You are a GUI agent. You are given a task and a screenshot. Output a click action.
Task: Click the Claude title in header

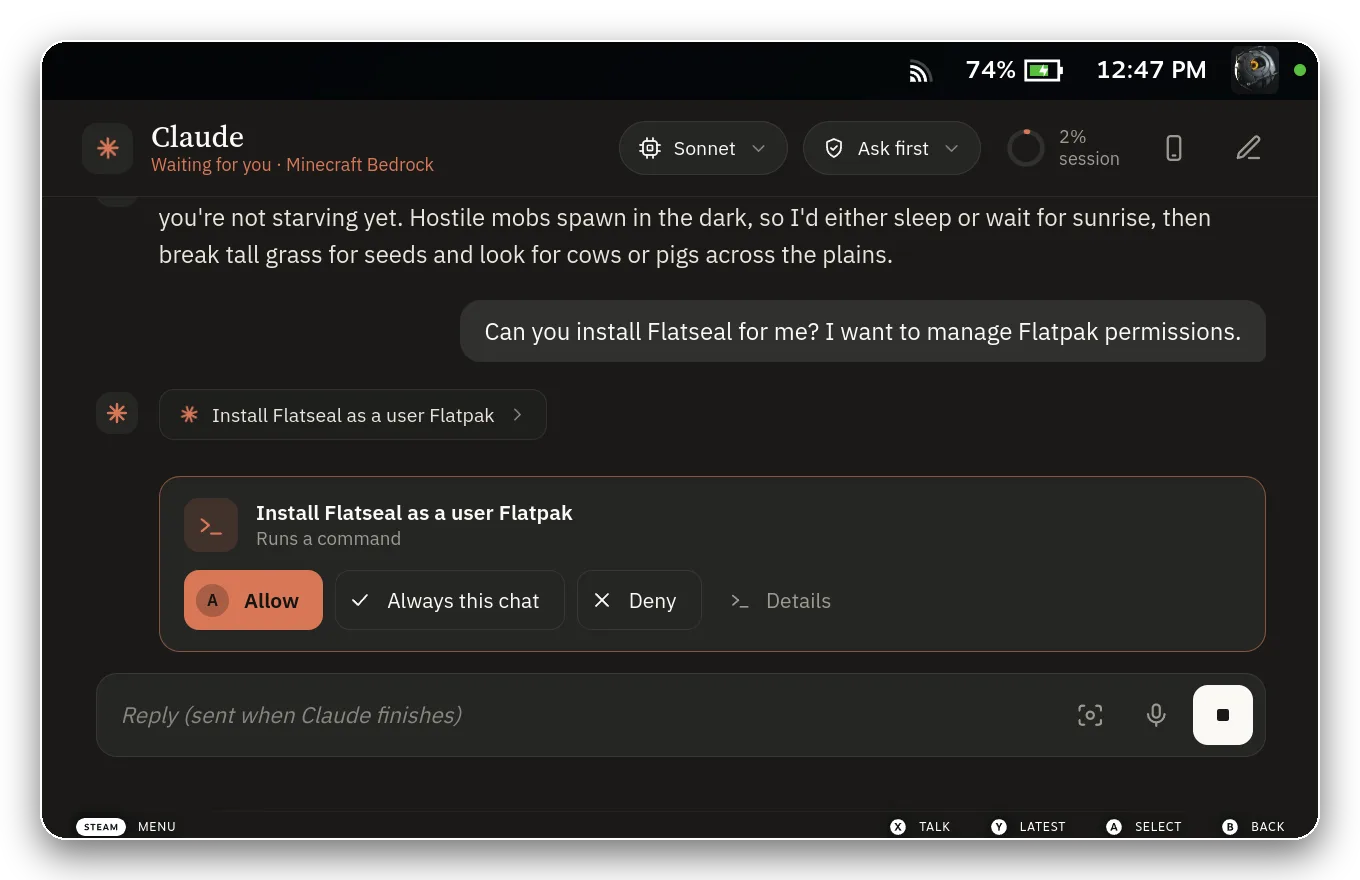click(197, 136)
